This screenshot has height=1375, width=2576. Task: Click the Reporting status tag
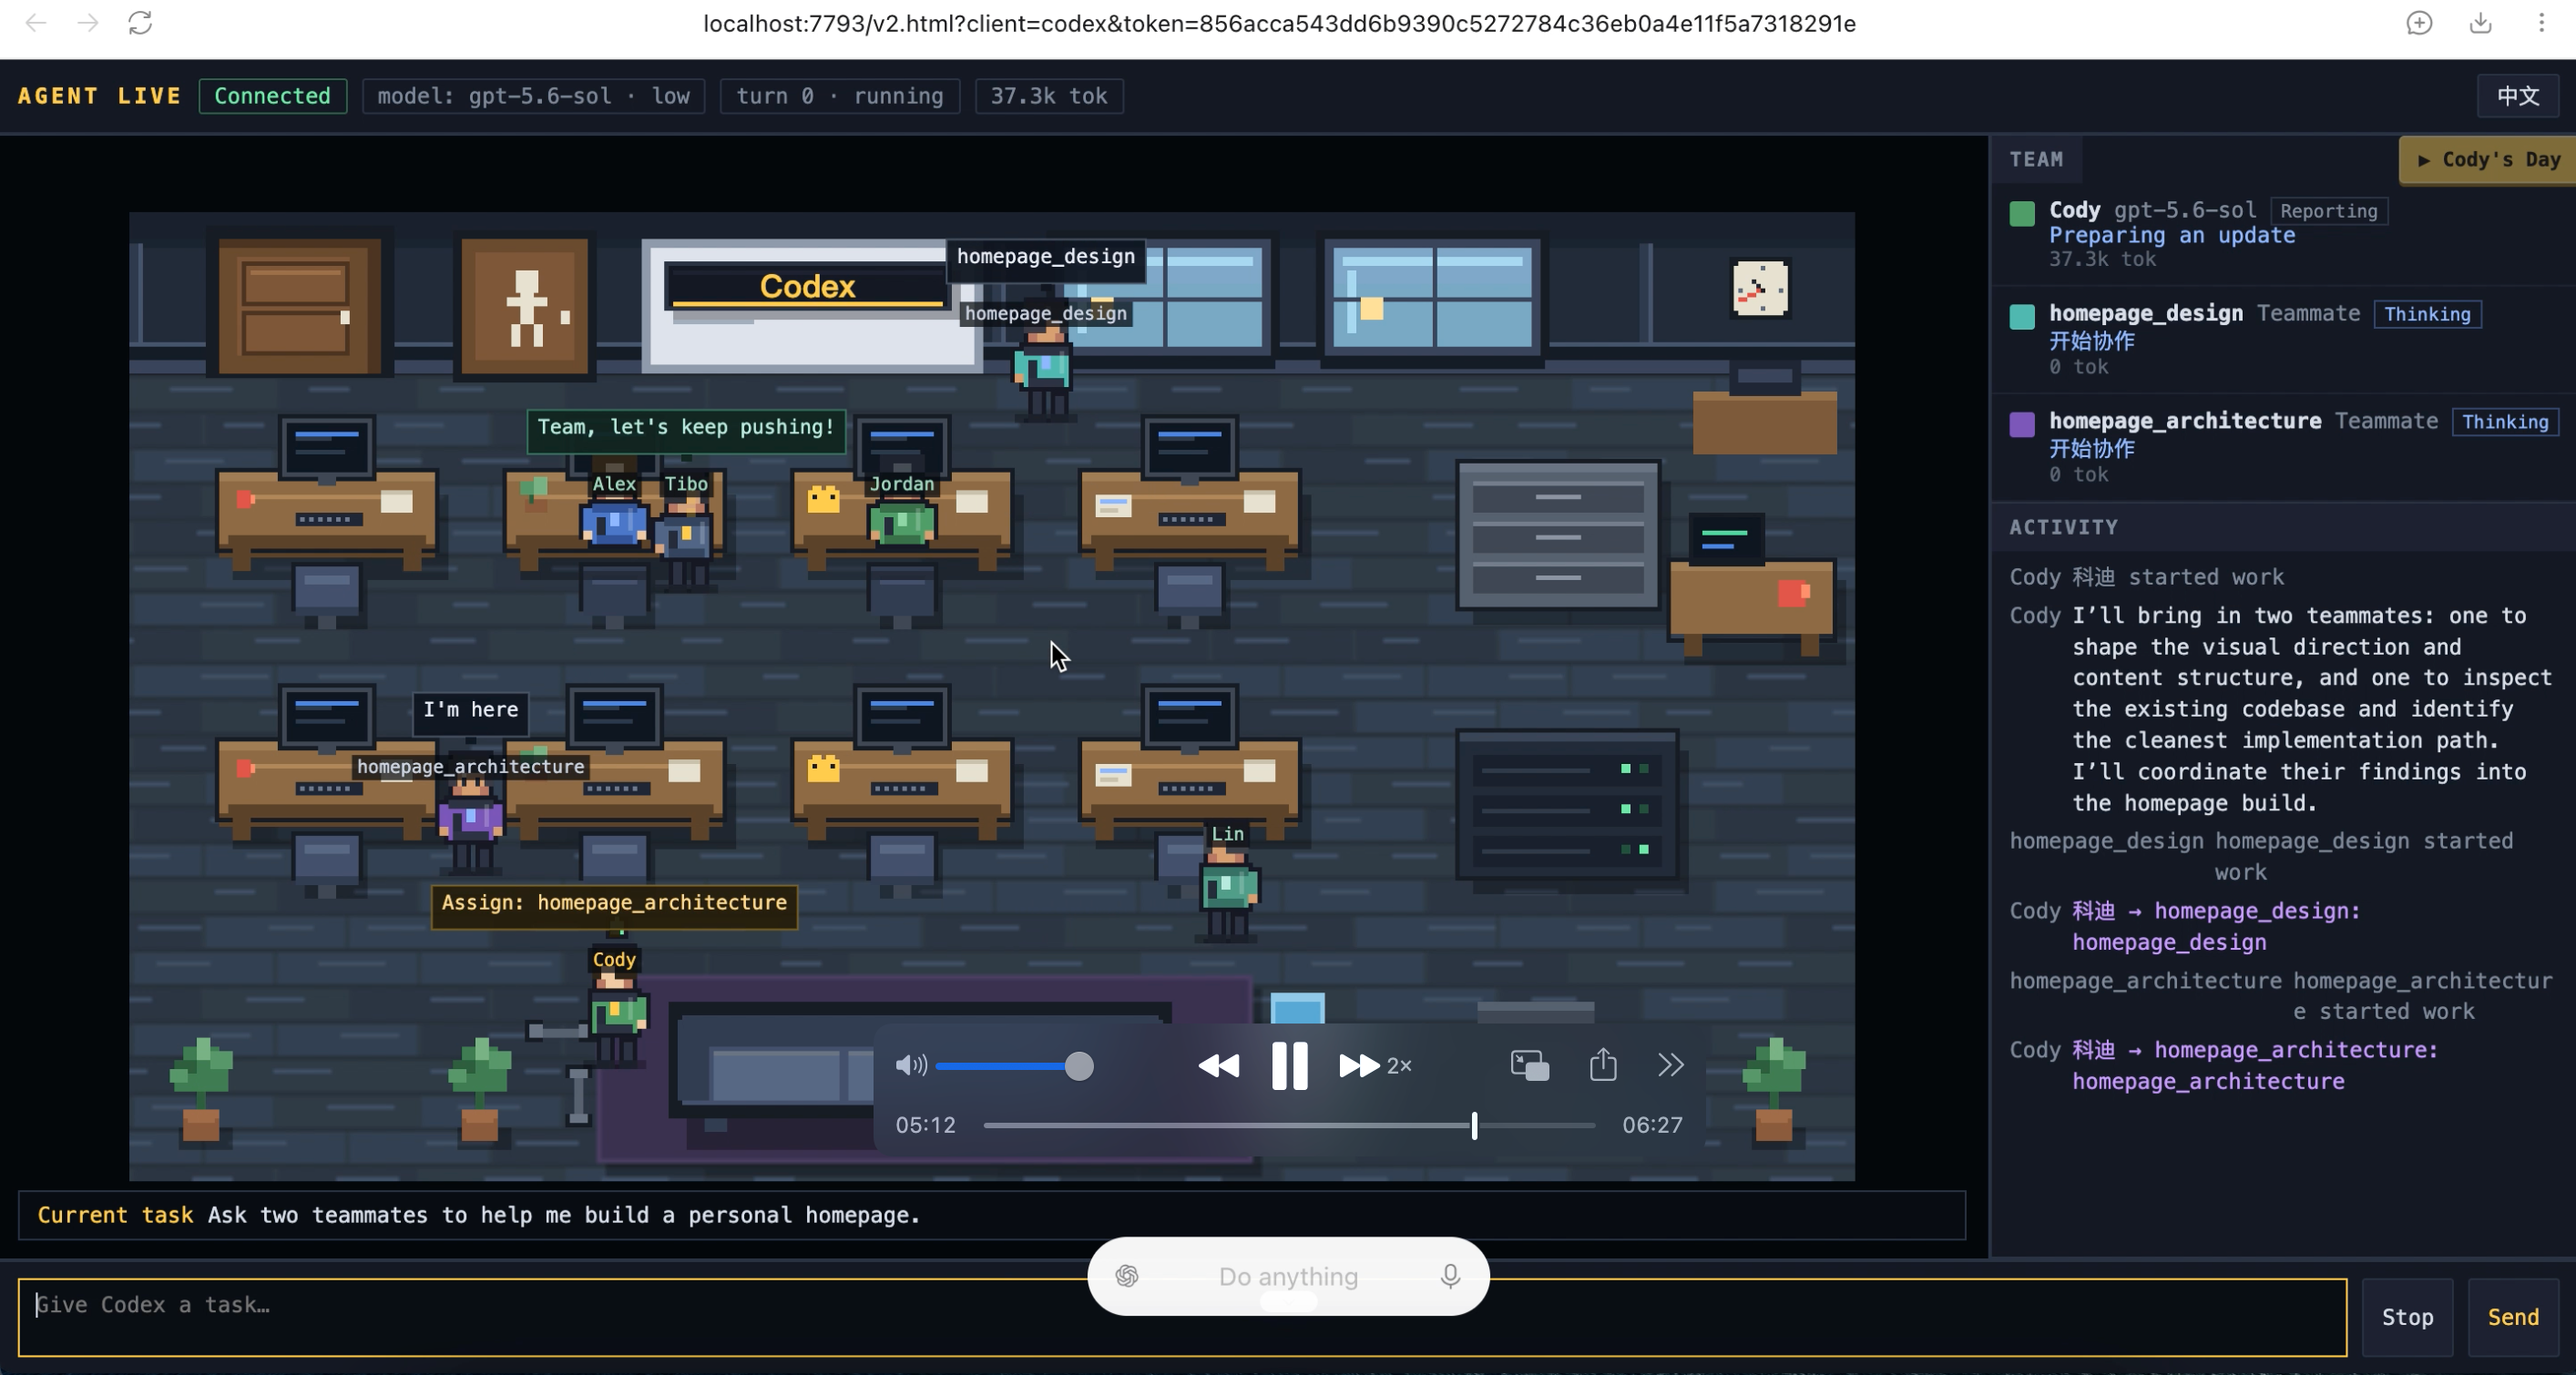(2328, 211)
